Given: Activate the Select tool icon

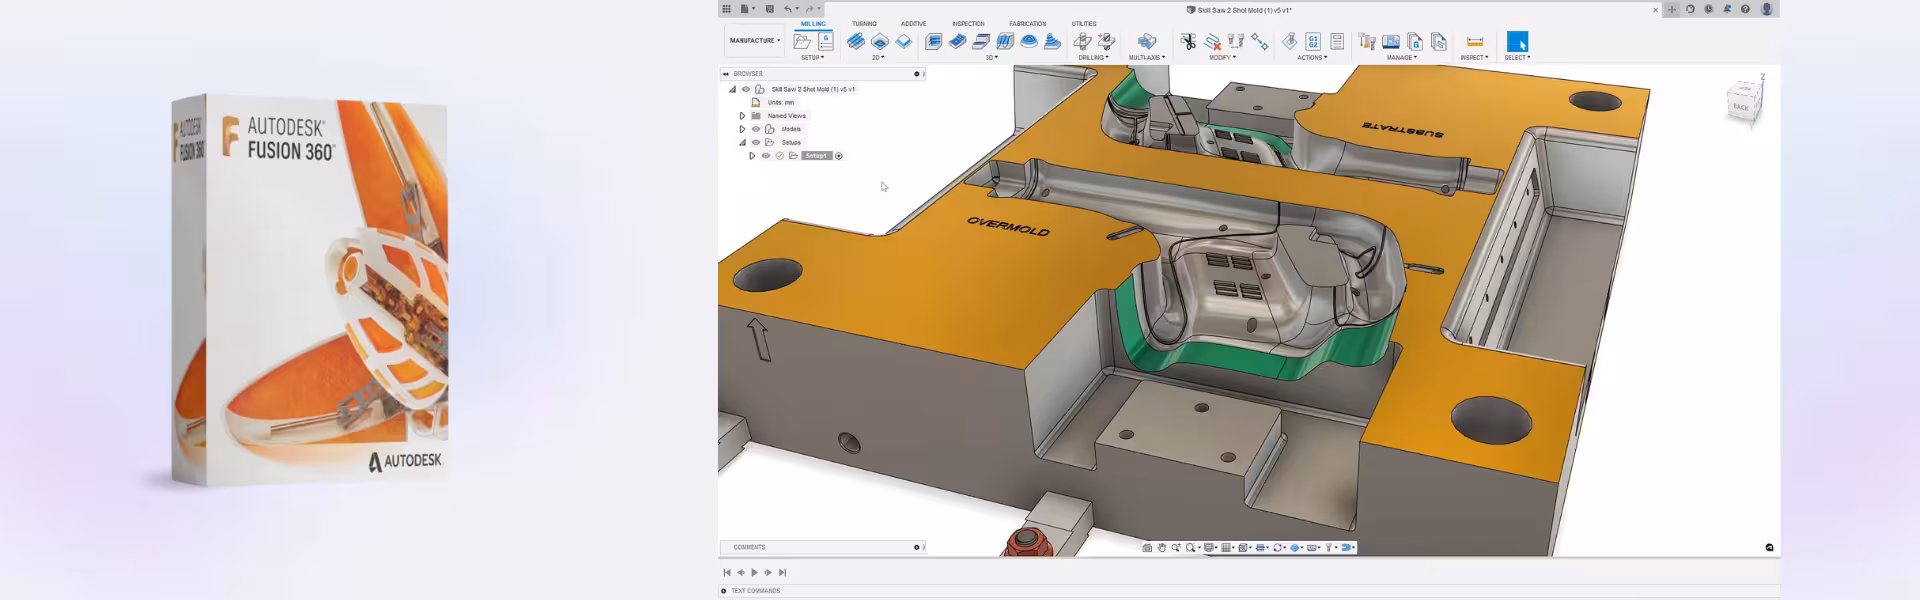Looking at the screenshot, I should tap(1517, 41).
